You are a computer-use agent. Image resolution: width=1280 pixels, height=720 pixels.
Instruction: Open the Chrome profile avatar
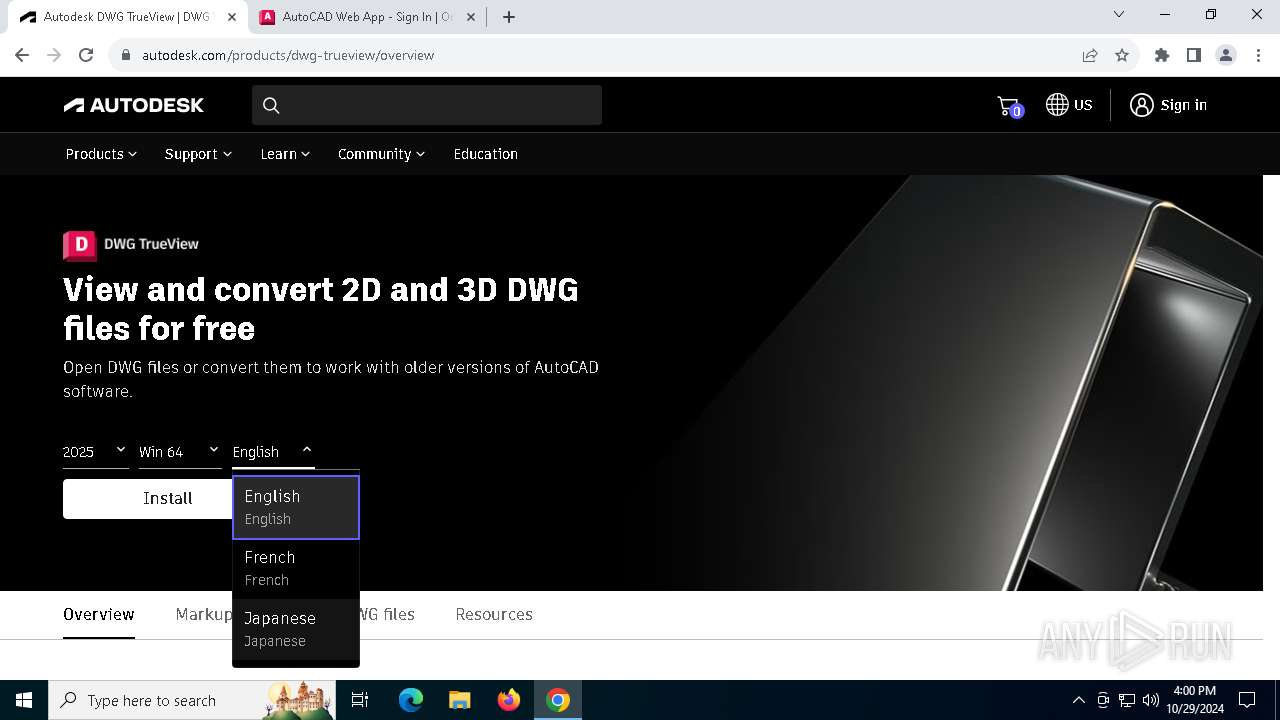coord(1226,55)
